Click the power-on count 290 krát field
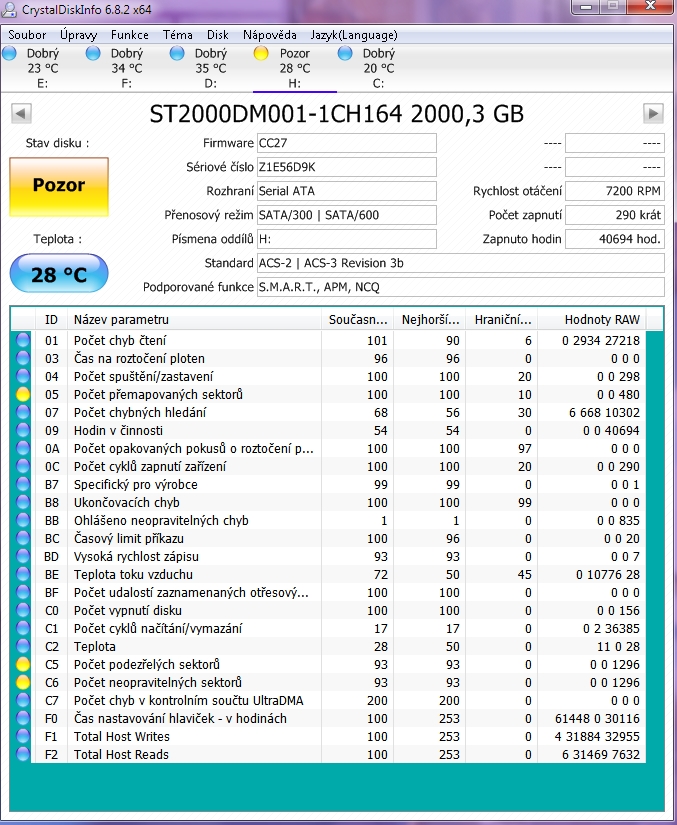Image resolution: width=677 pixels, height=825 pixels. [615, 215]
